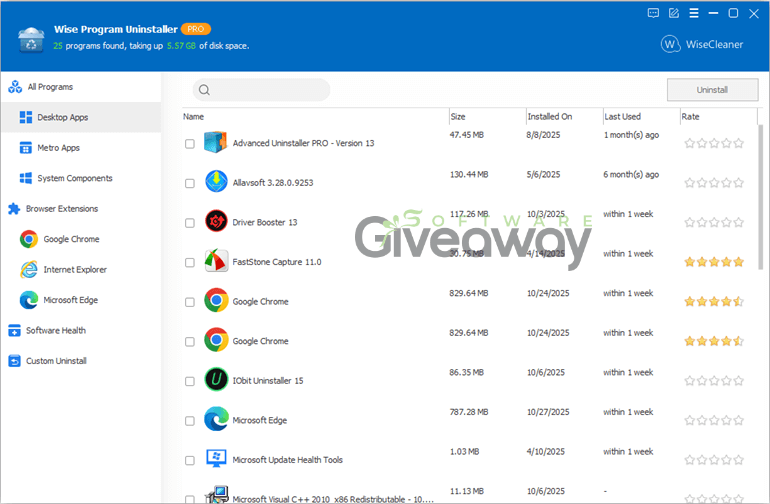The width and height of the screenshot is (770, 504).
Task: Select the Driver Booster 13 name text
Action: (x=265, y=223)
